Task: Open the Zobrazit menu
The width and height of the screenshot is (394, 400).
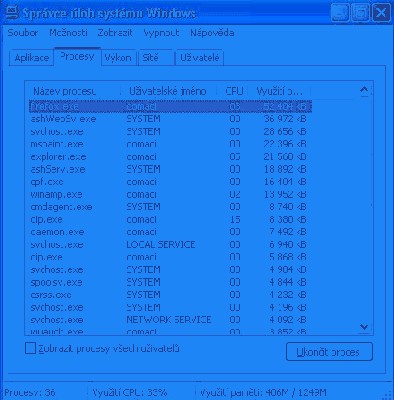Action: click(115, 33)
